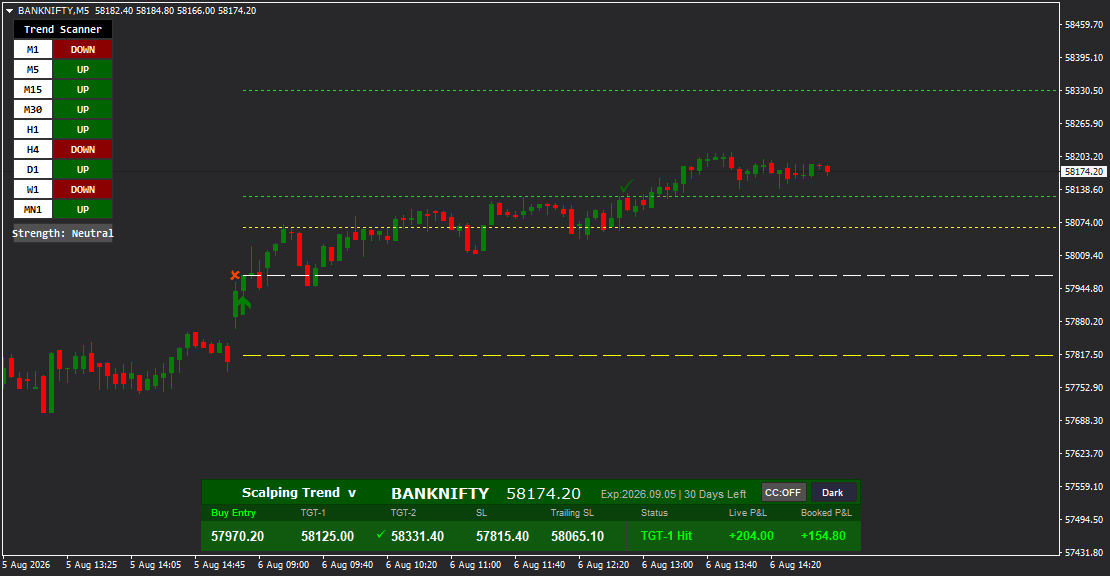Click the checkmark next to TGT-2 value
This screenshot has width=1110, height=576.
[381, 534]
